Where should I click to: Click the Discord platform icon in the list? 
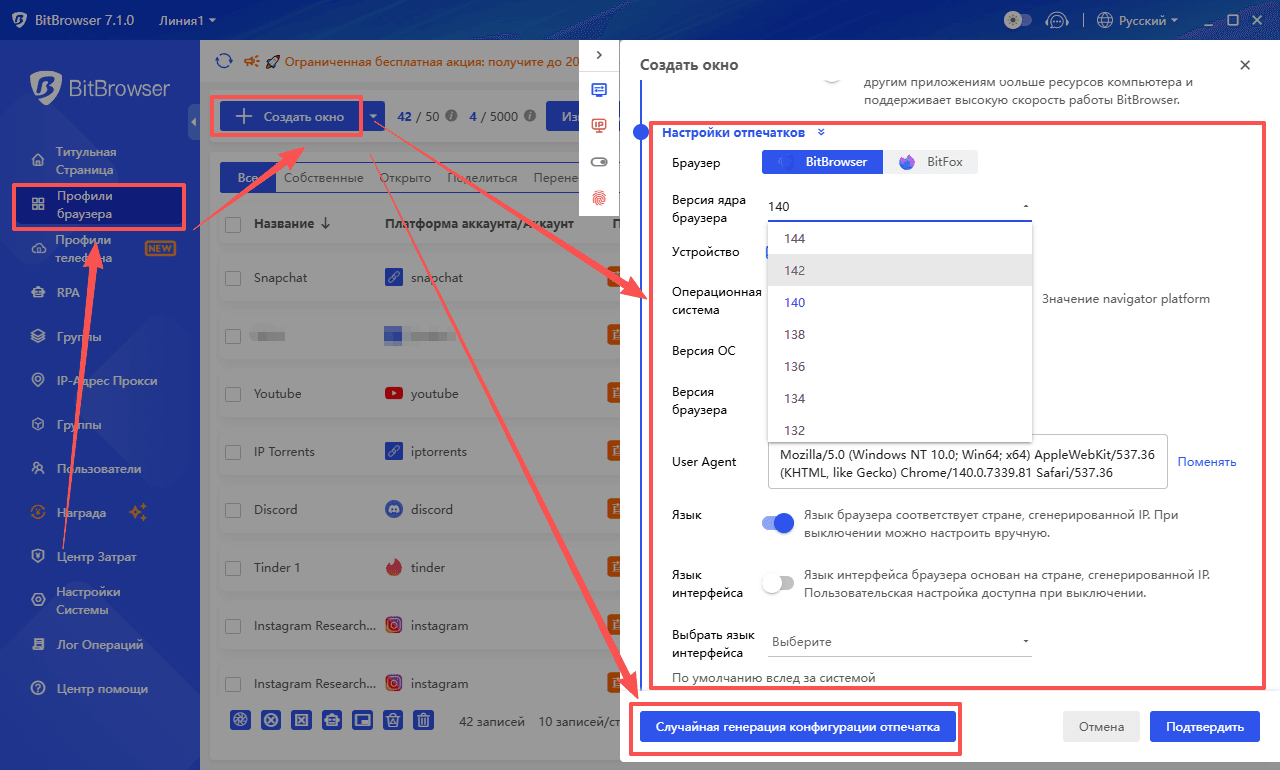point(394,510)
